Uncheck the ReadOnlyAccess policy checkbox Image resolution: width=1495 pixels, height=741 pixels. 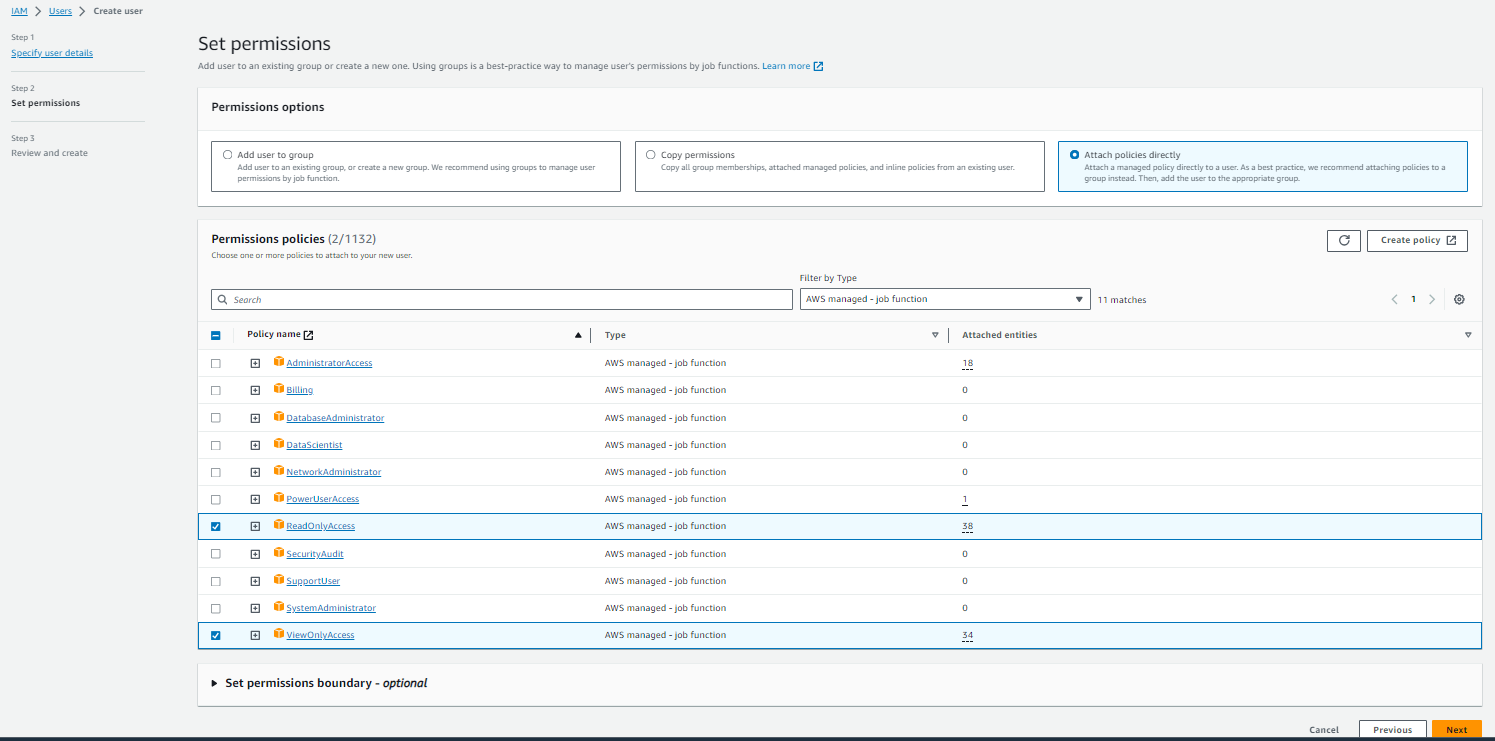click(216, 527)
